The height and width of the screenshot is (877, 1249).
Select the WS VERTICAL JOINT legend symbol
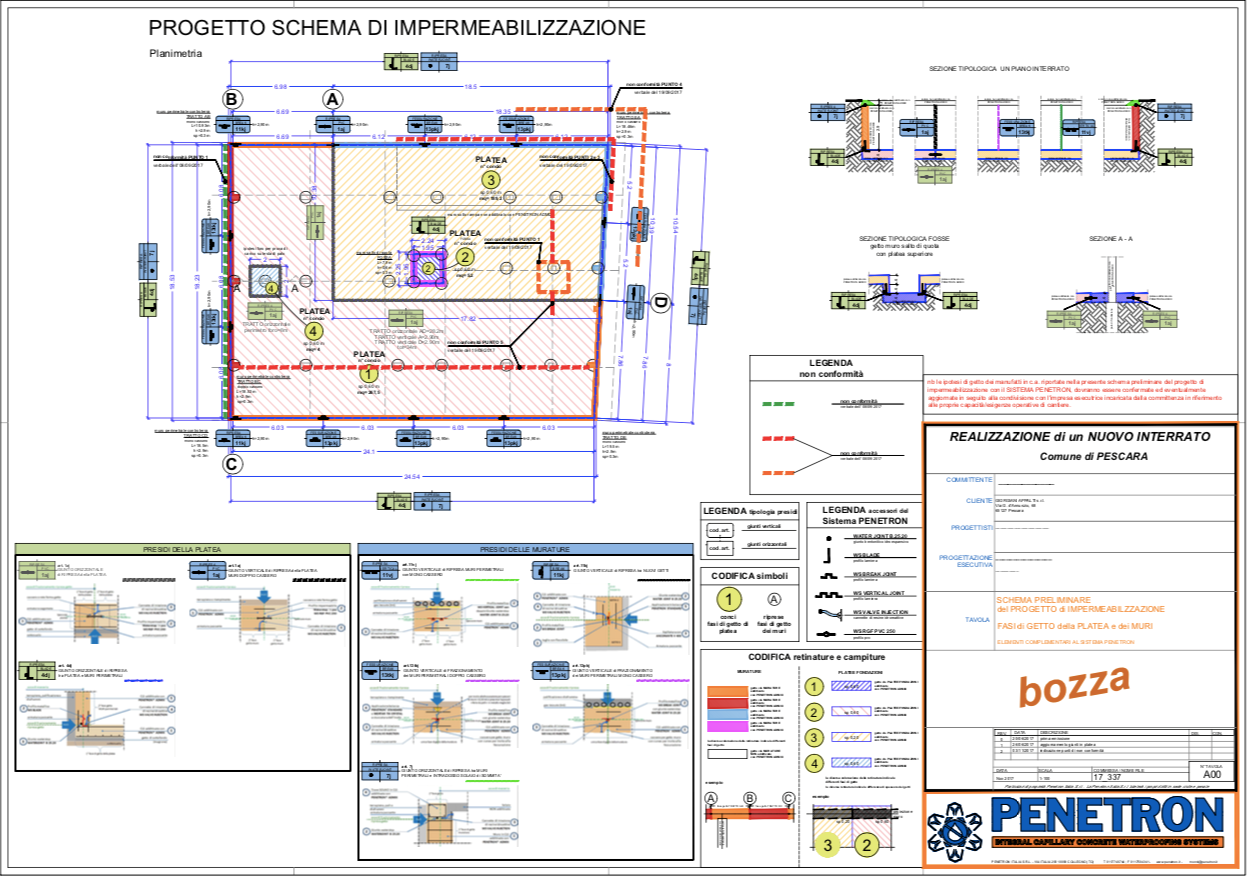827,594
